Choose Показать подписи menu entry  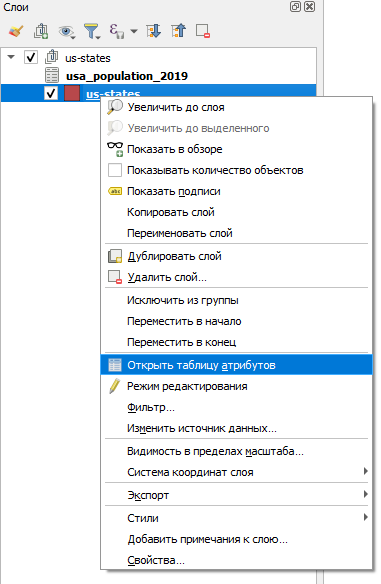pyautogui.click(x=236, y=191)
